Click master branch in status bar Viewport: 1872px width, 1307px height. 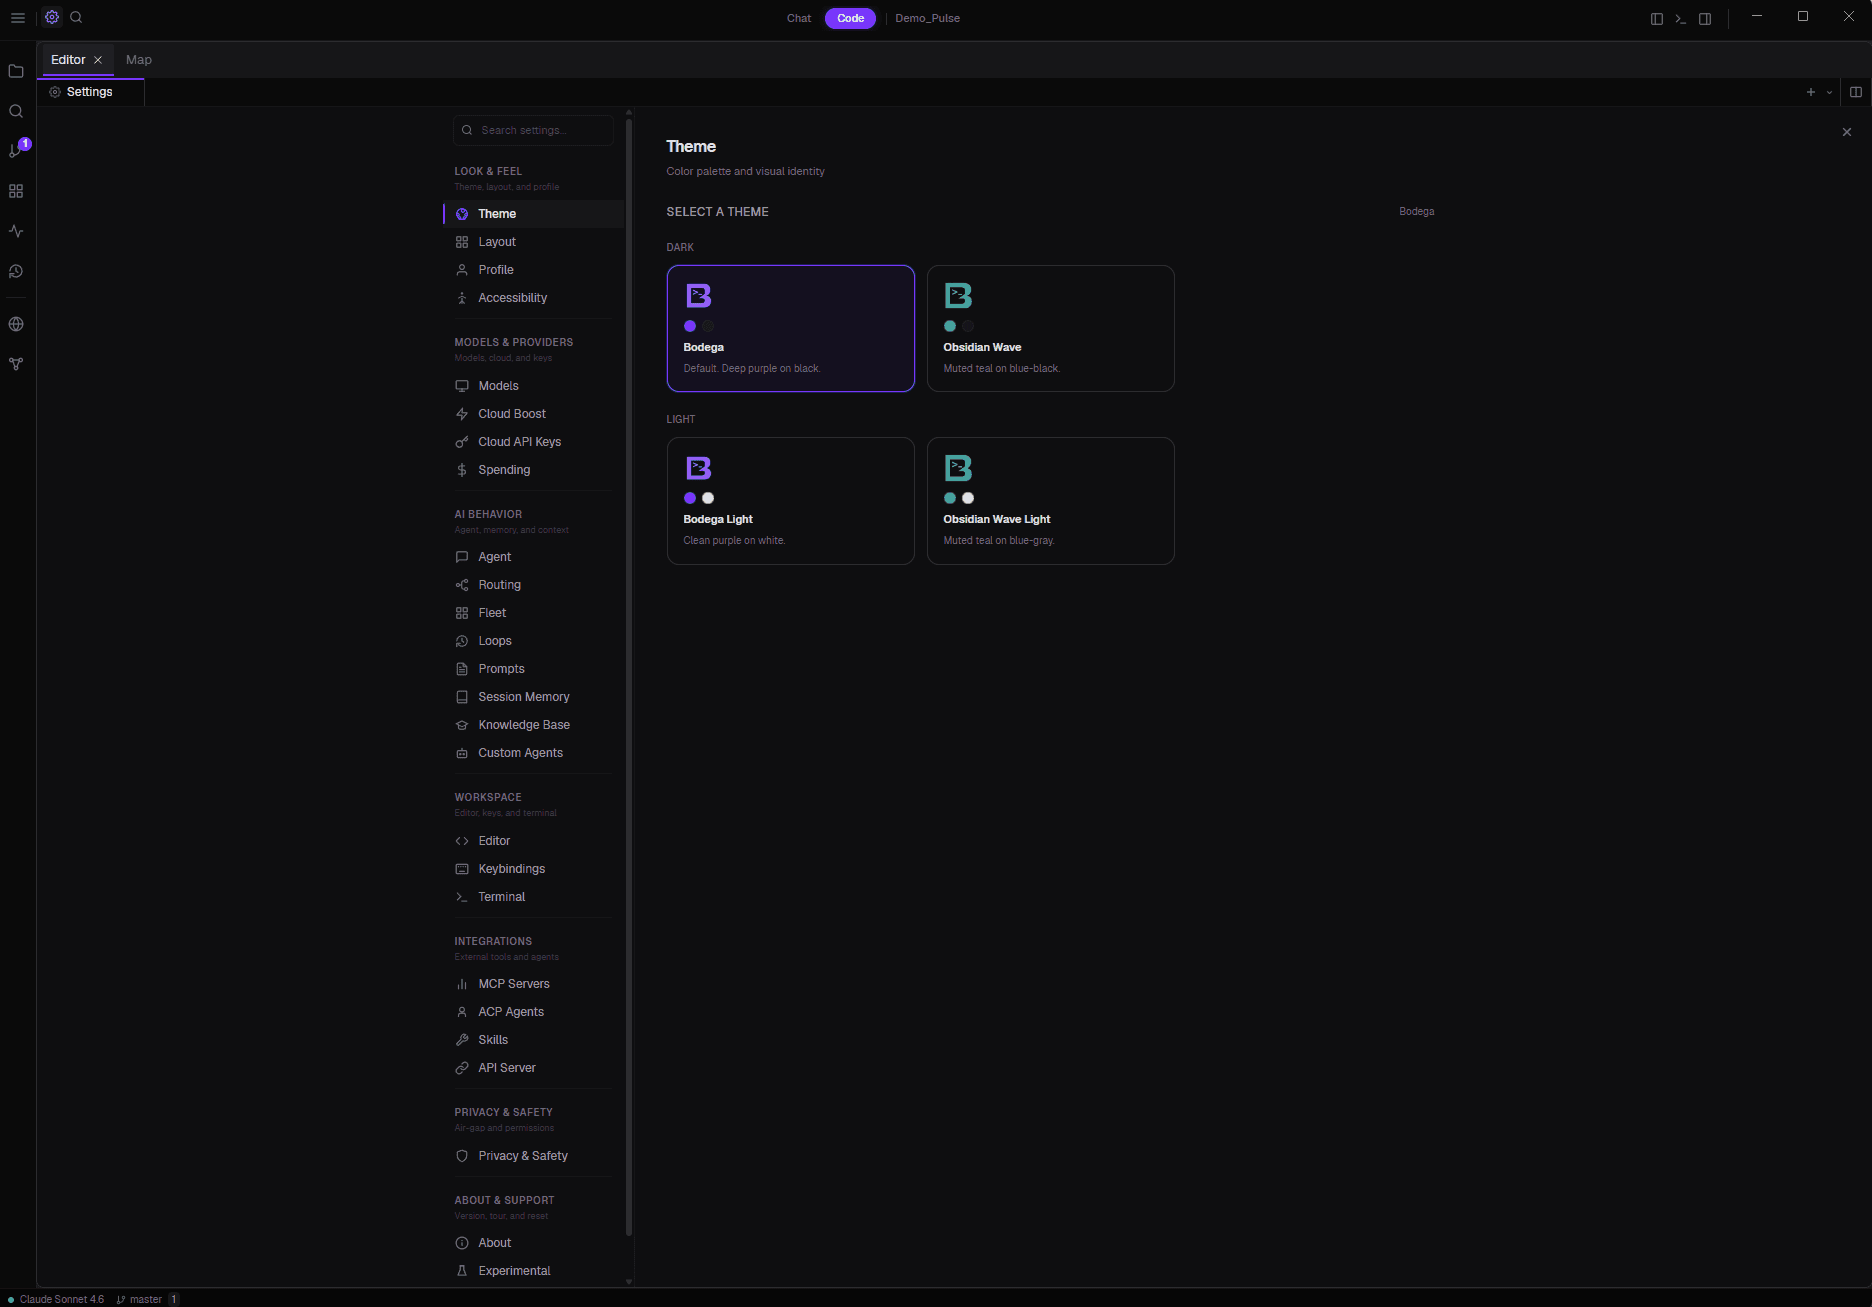(139, 1299)
